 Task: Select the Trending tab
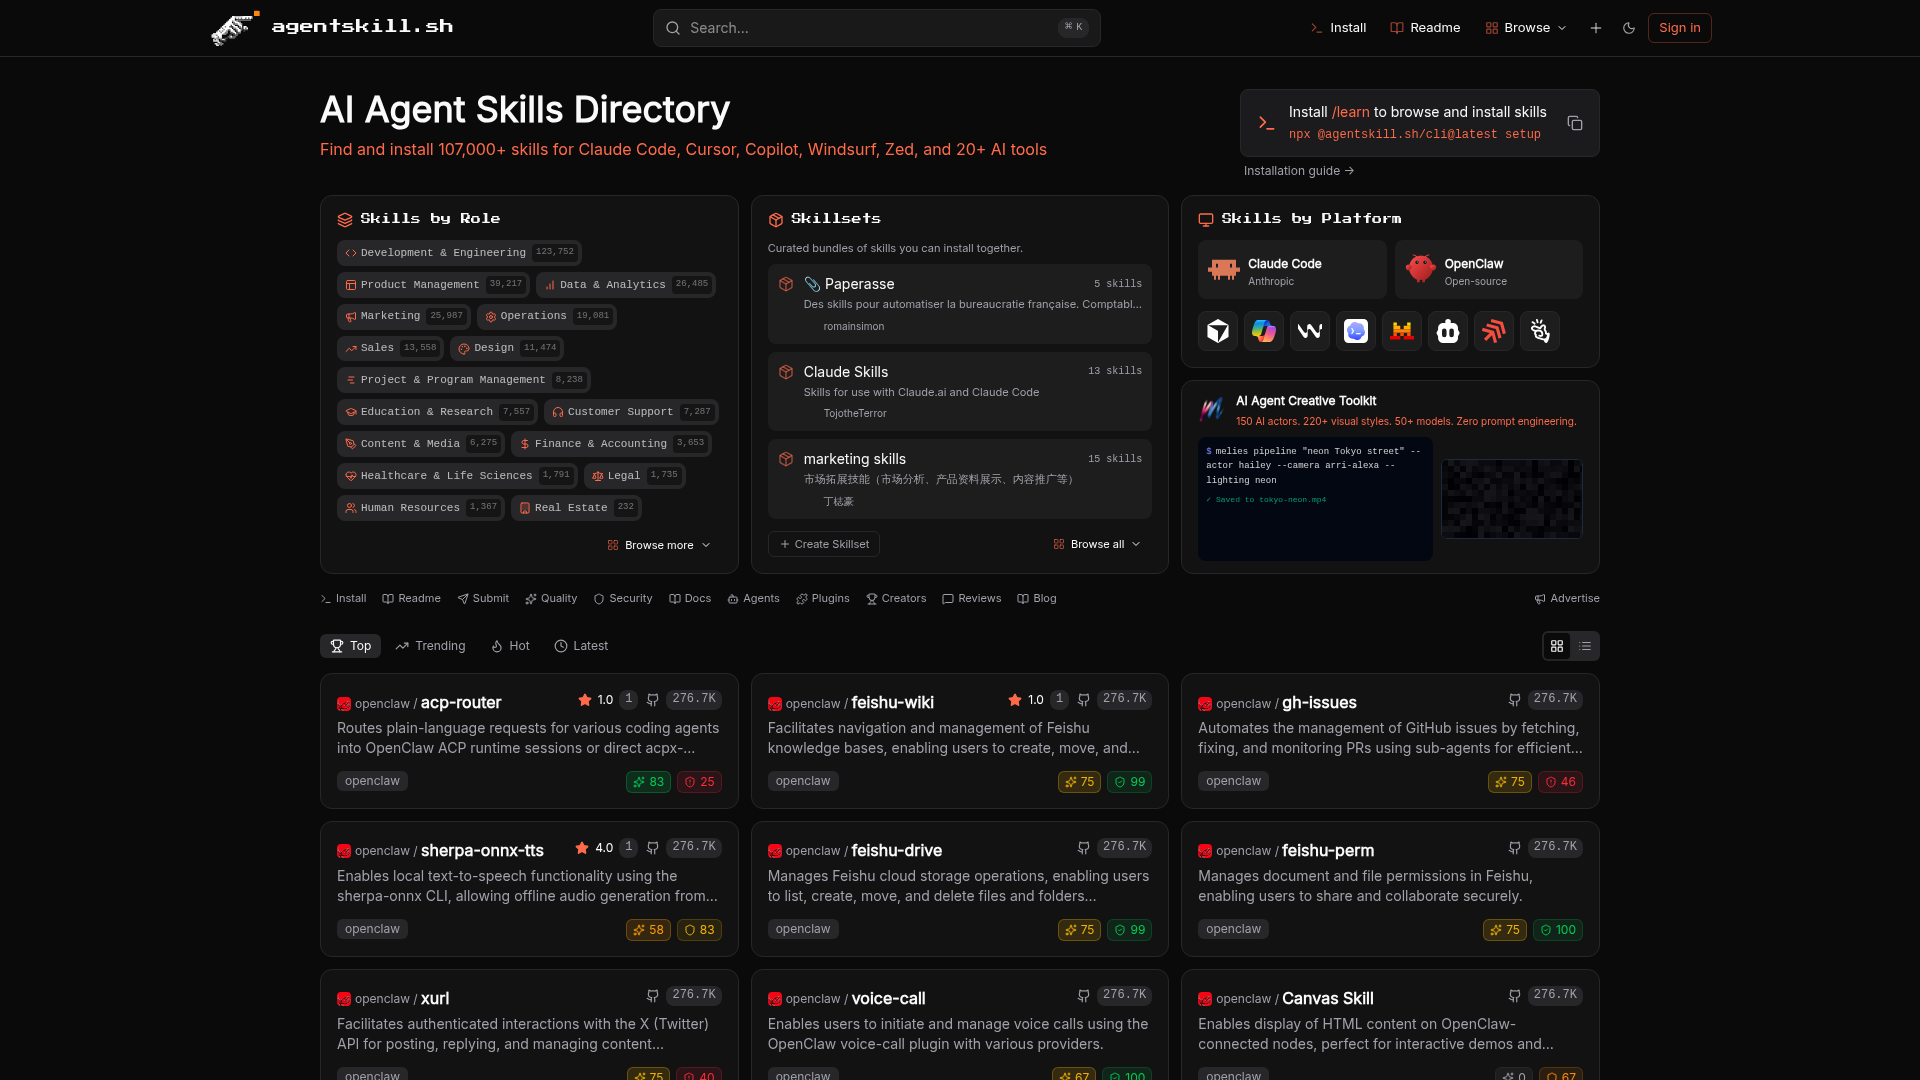point(430,646)
